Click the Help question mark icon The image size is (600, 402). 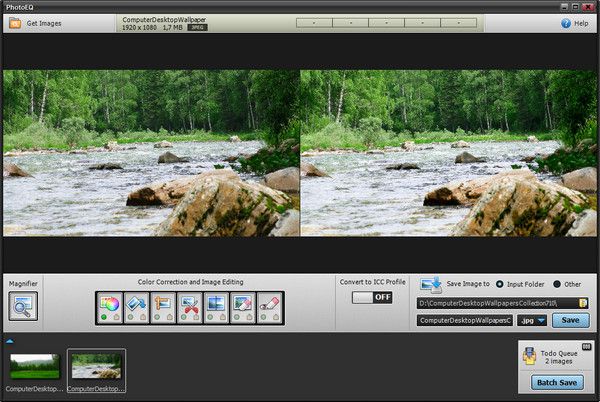coord(565,22)
